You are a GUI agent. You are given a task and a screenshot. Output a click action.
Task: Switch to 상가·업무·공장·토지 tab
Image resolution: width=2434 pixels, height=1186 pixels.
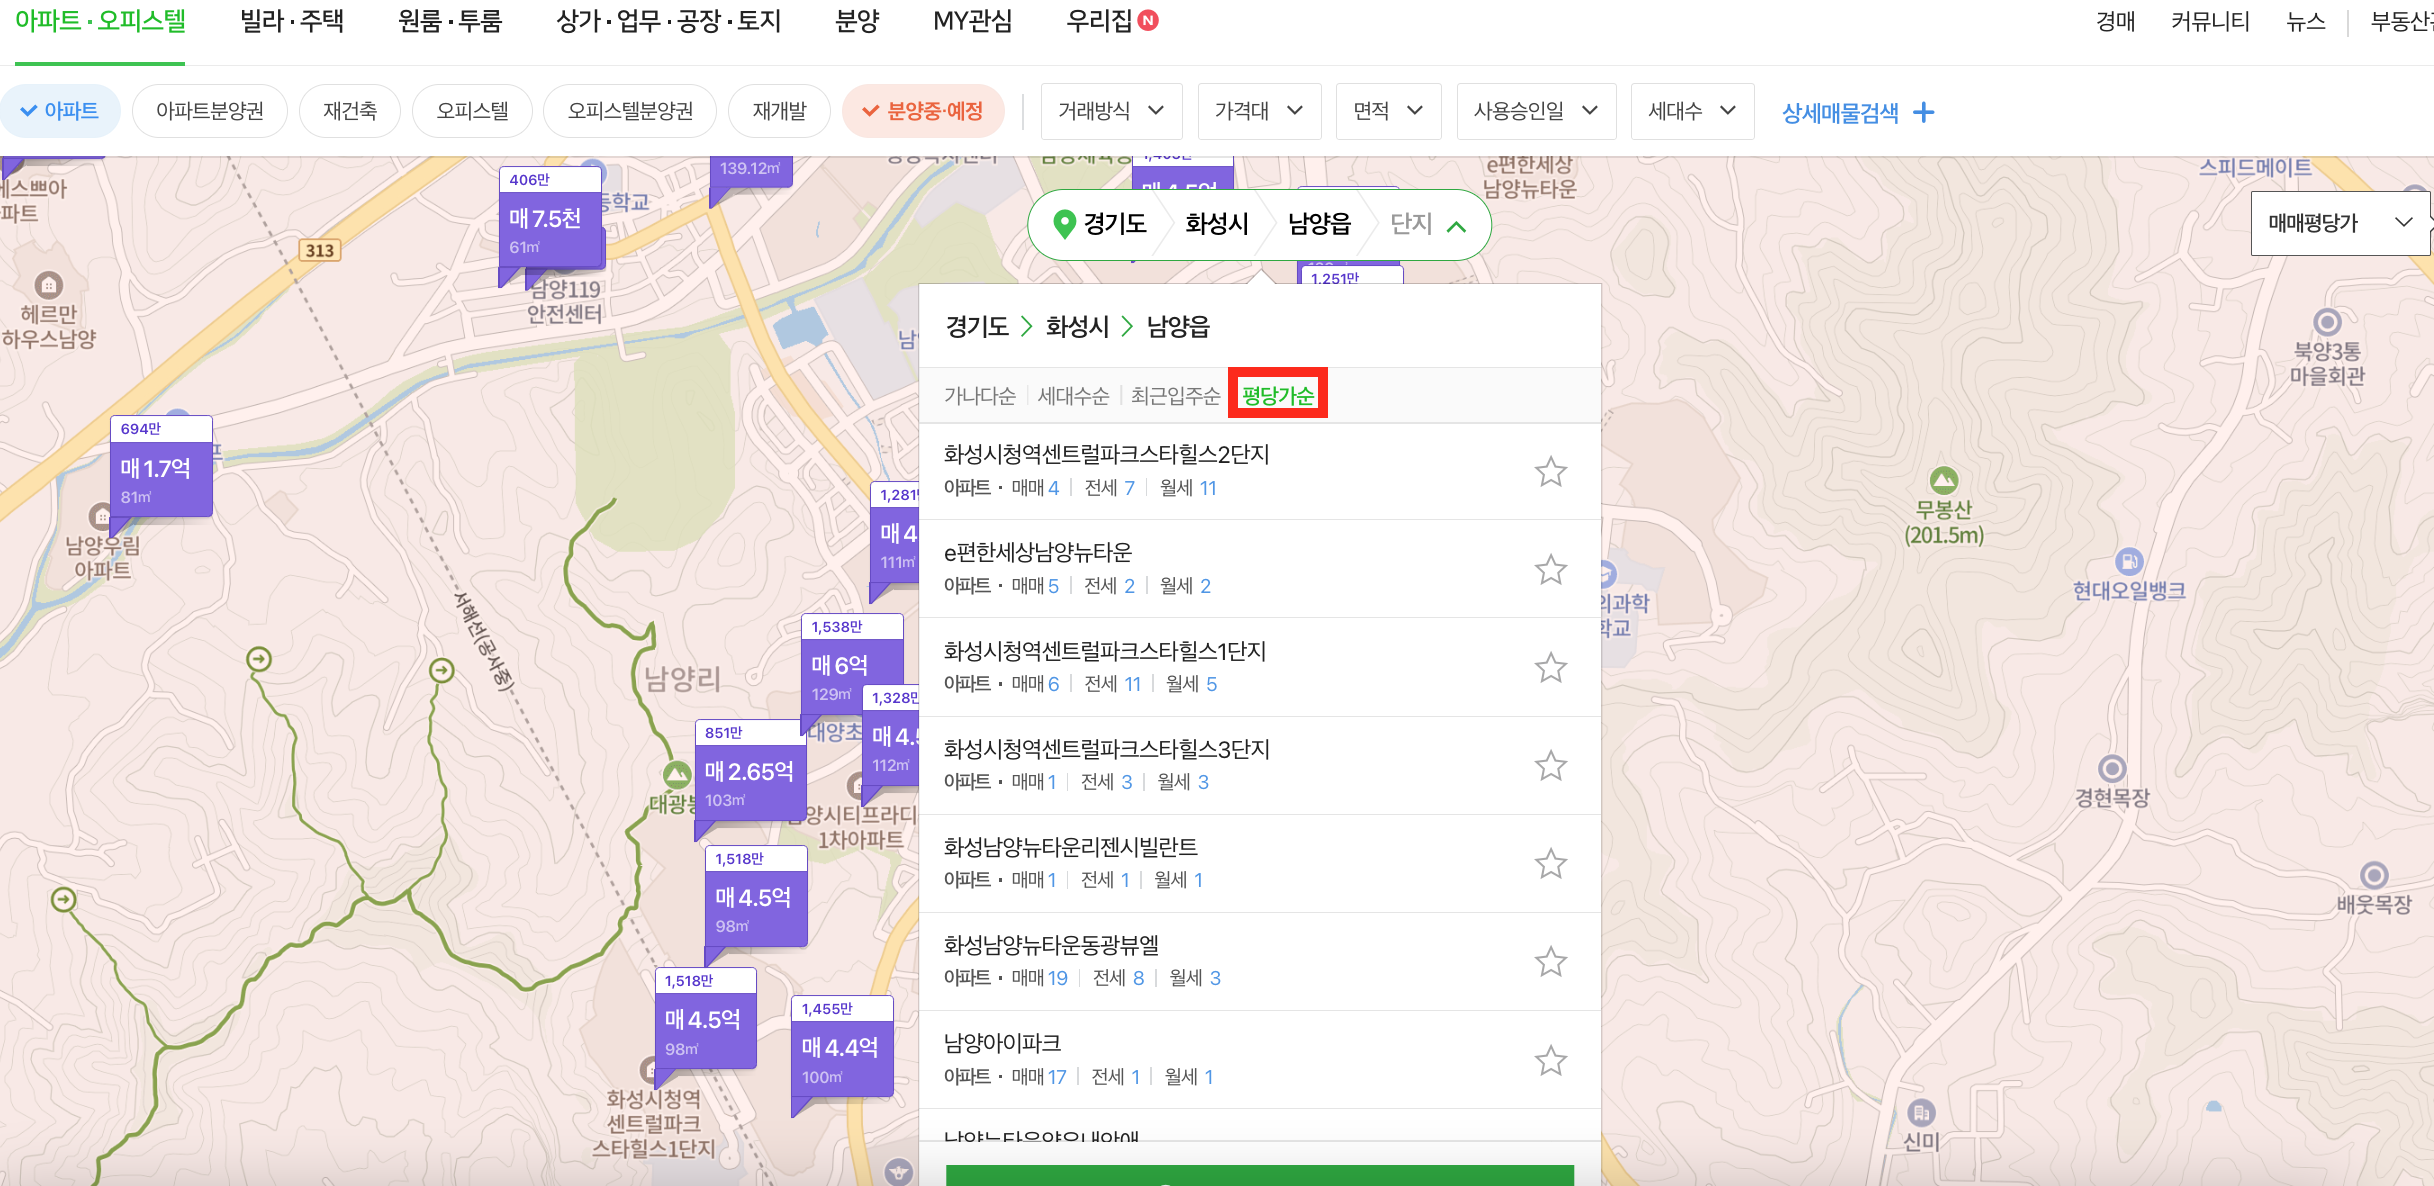pos(669,21)
